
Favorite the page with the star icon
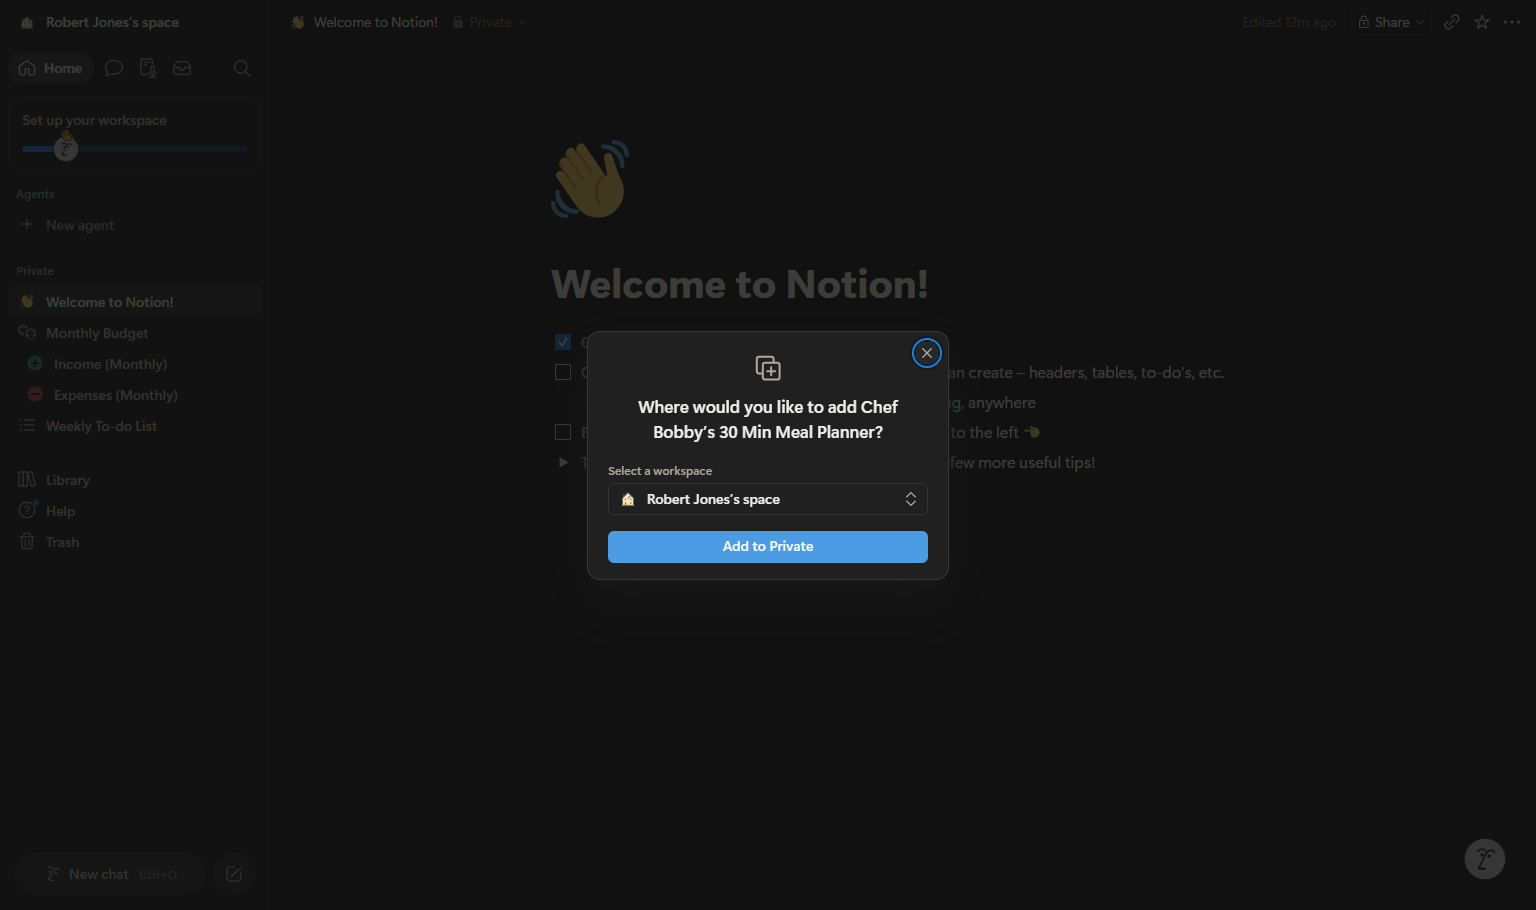[x=1482, y=22]
